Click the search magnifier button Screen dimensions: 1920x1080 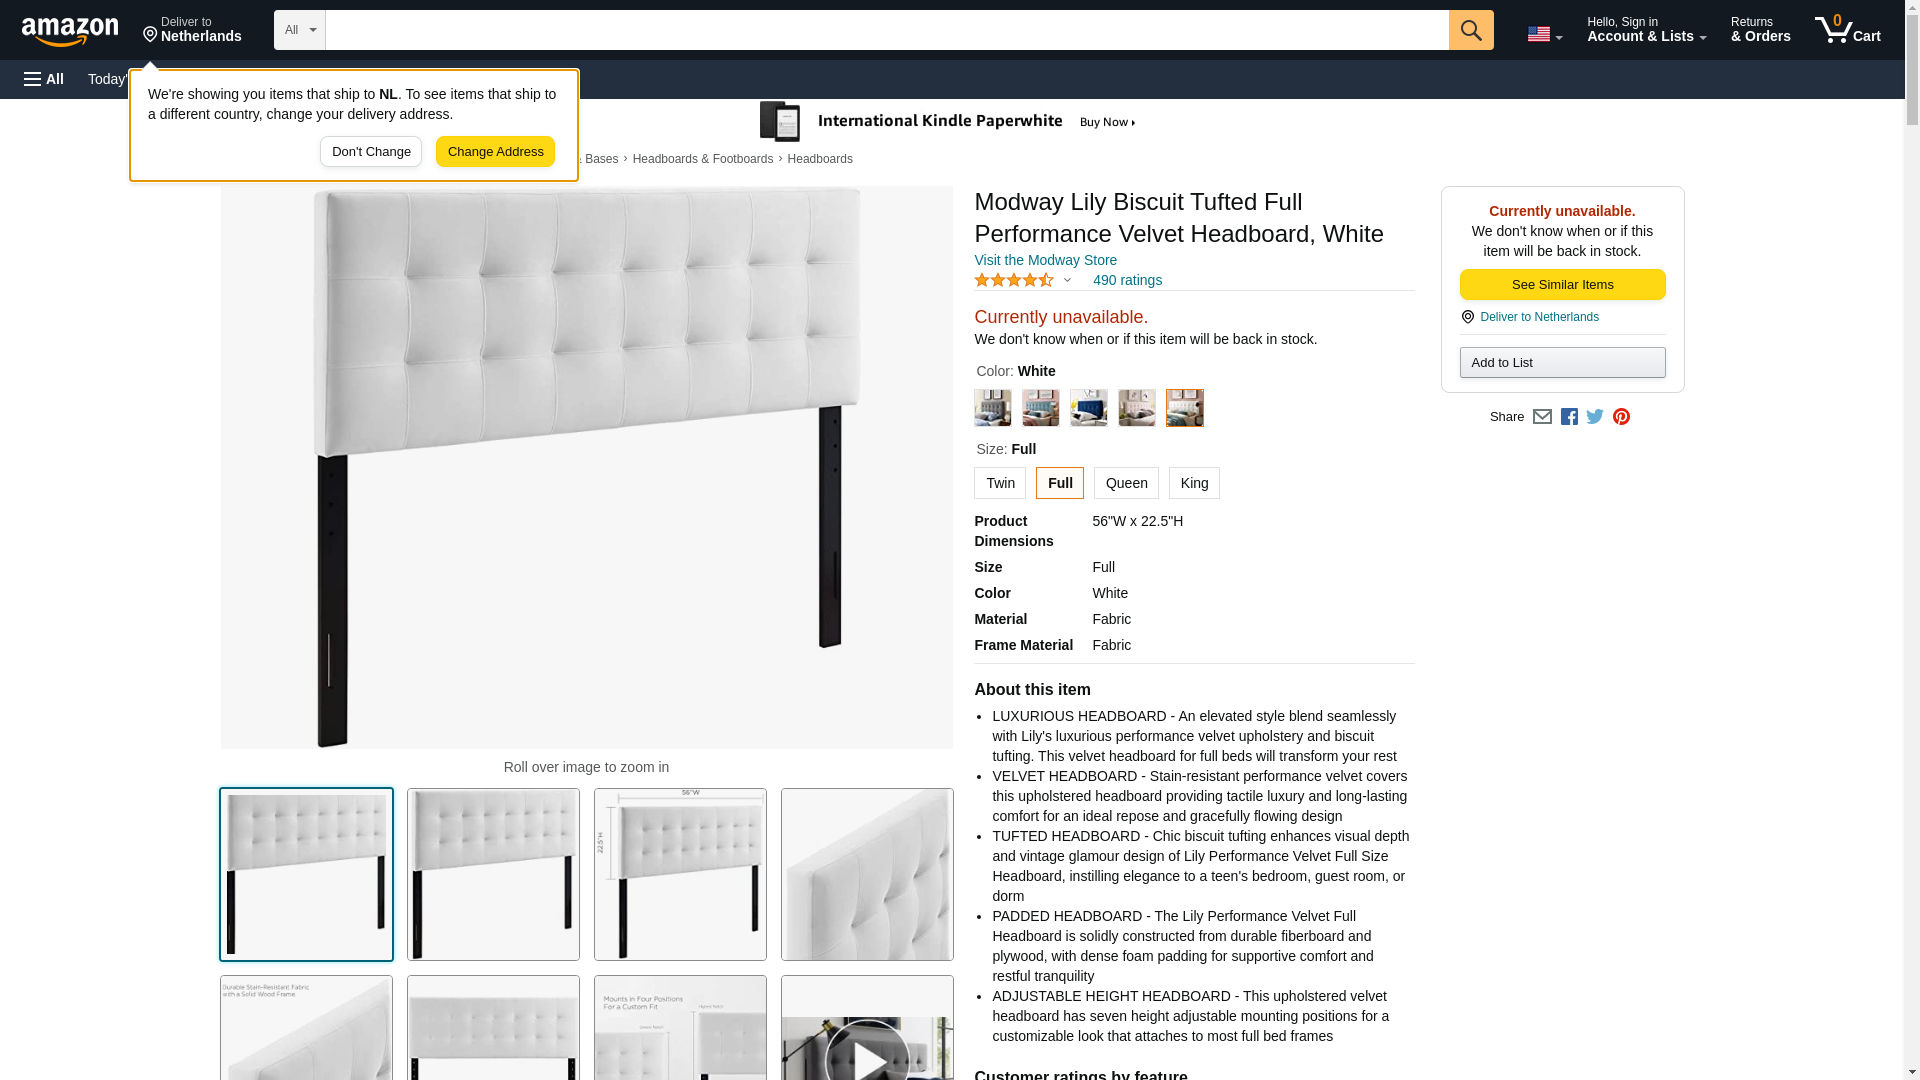(x=1470, y=30)
